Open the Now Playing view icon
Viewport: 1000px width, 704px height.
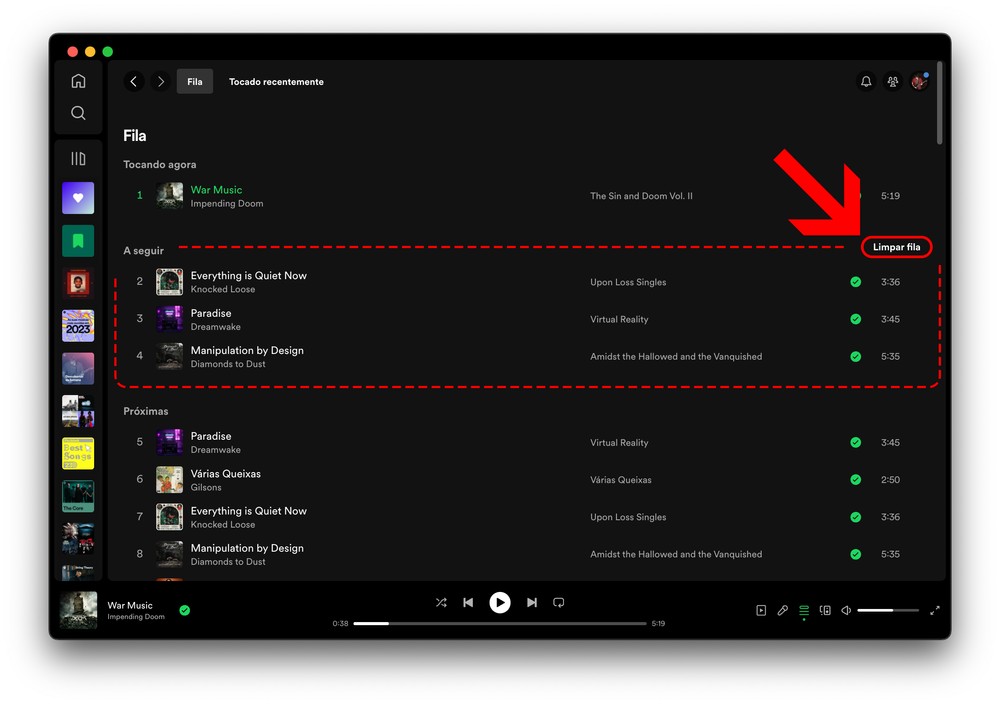(761, 610)
